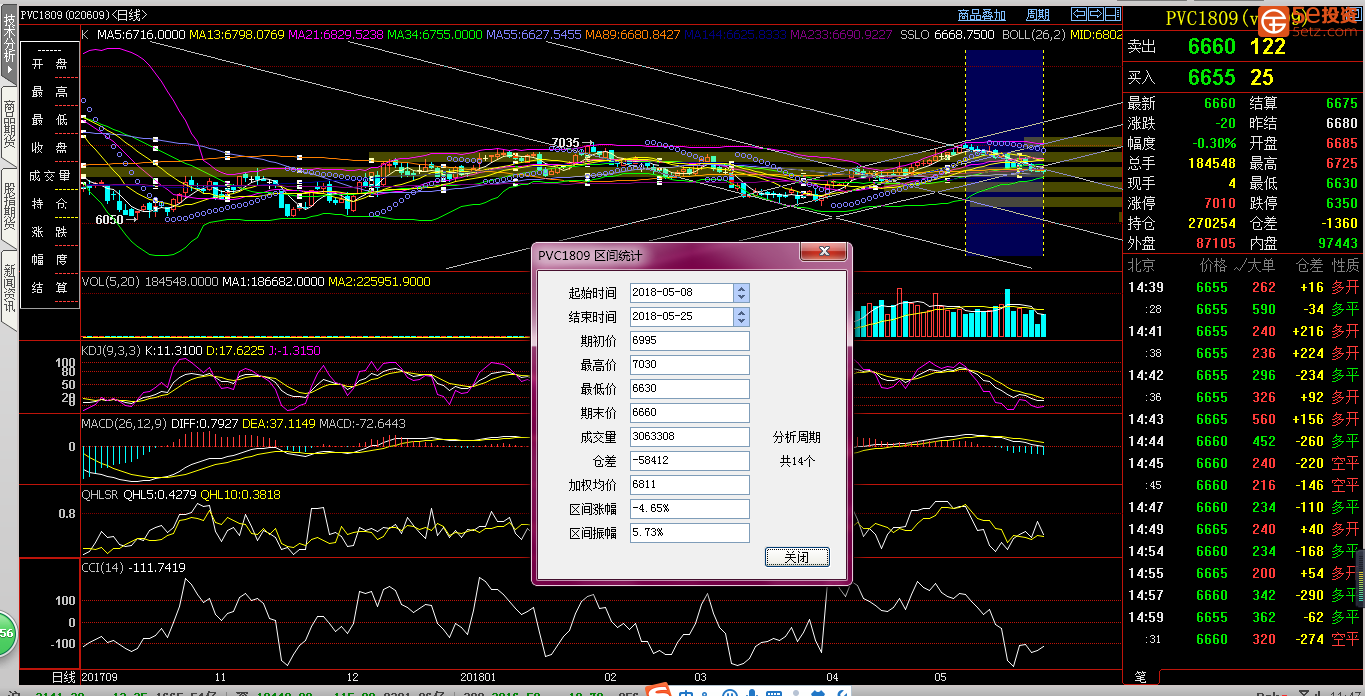
Task: Click the 起始时间 date field
Action: (x=682, y=293)
